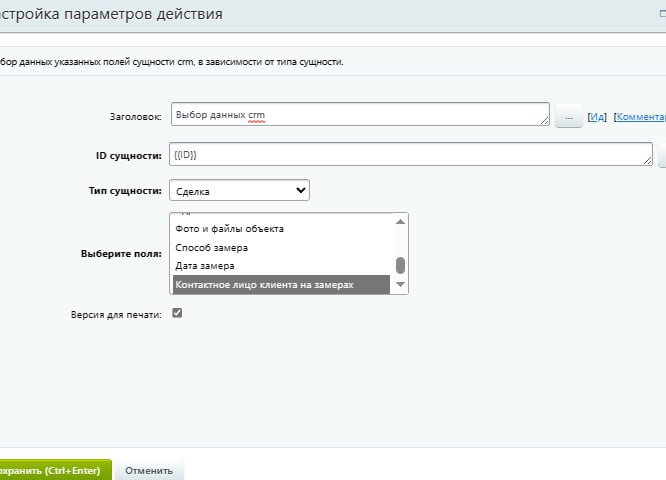
Task: Click resize handle of ID сущности field
Action: click(x=648, y=160)
